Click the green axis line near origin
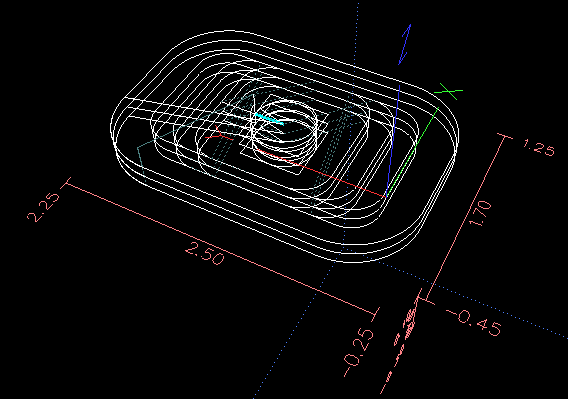Viewport: 568px width, 399px height. click(413, 152)
